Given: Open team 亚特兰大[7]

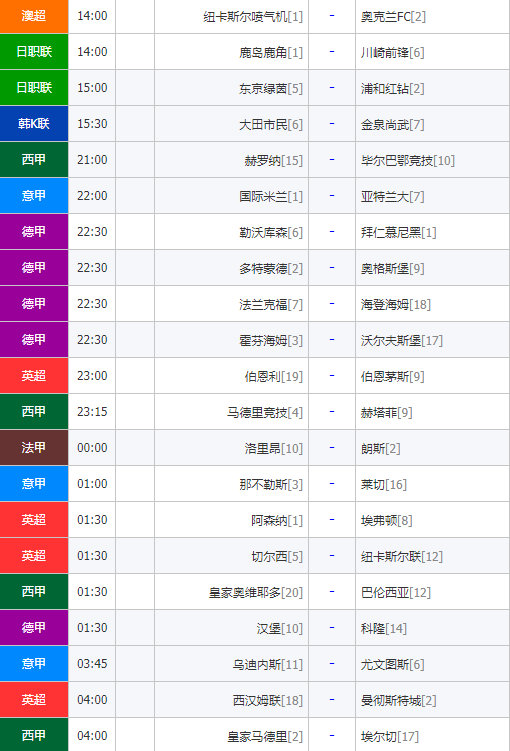Looking at the screenshot, I should (393, 196).
